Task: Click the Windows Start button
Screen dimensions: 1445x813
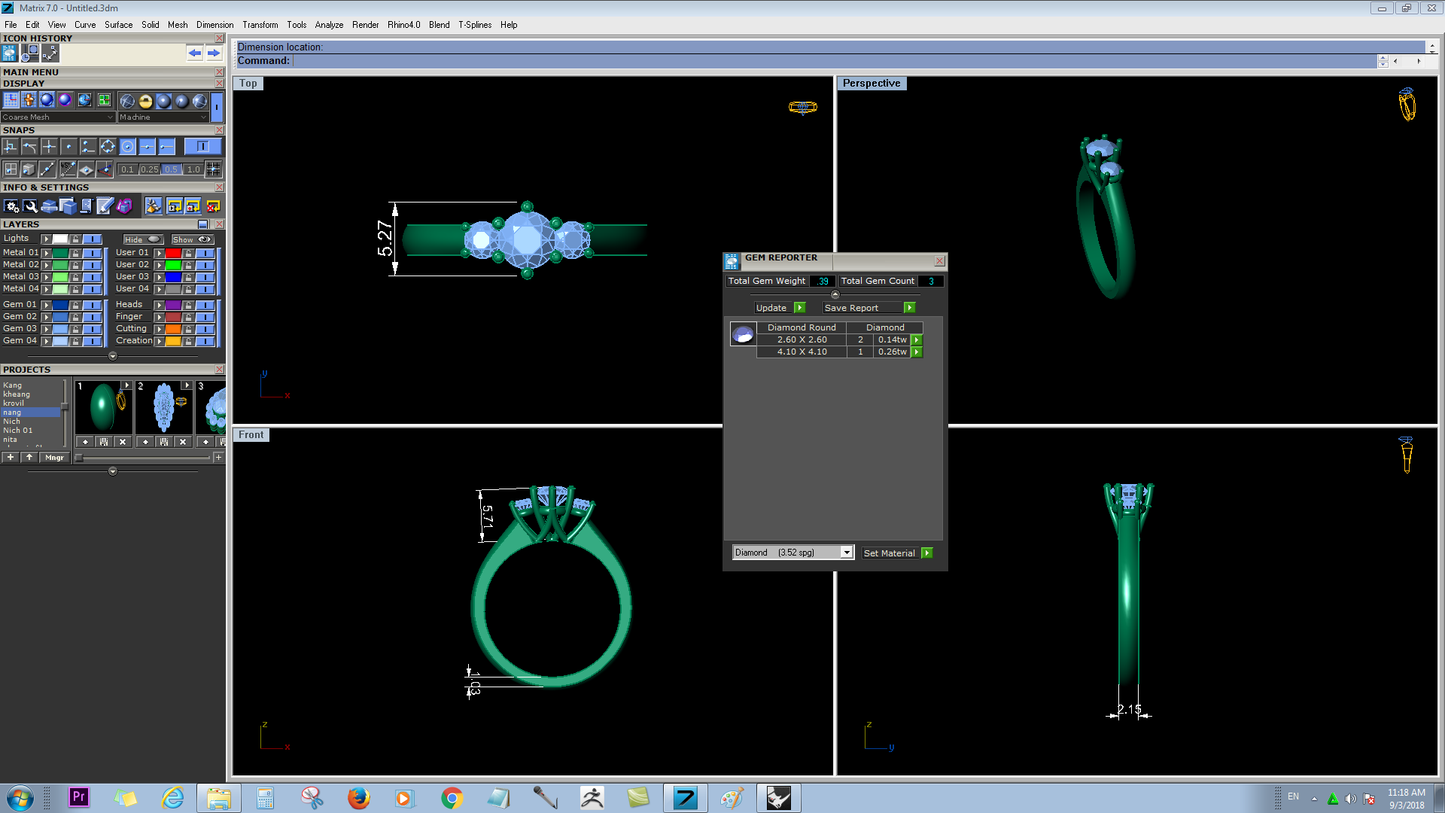Action: click(x=18, y=798)
